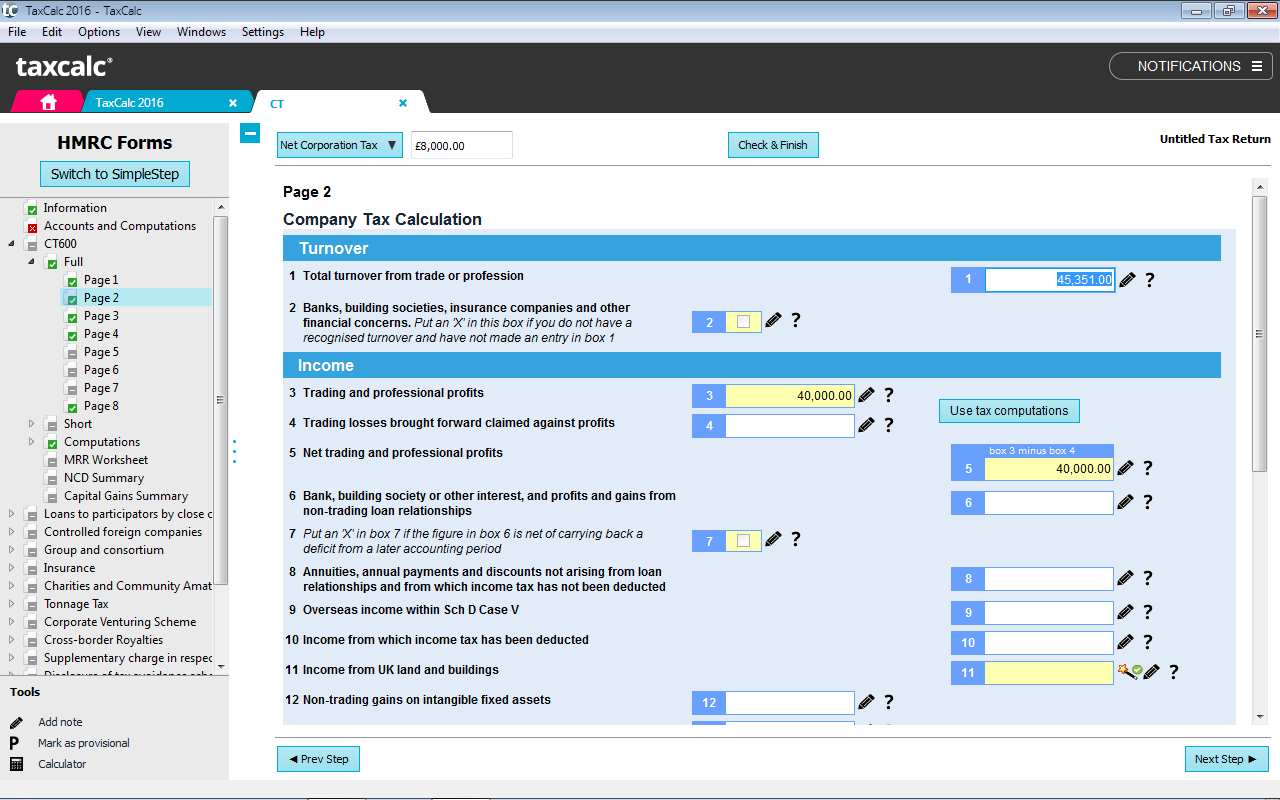
Task: Open the Options menu
Action: tap(99, 32)
